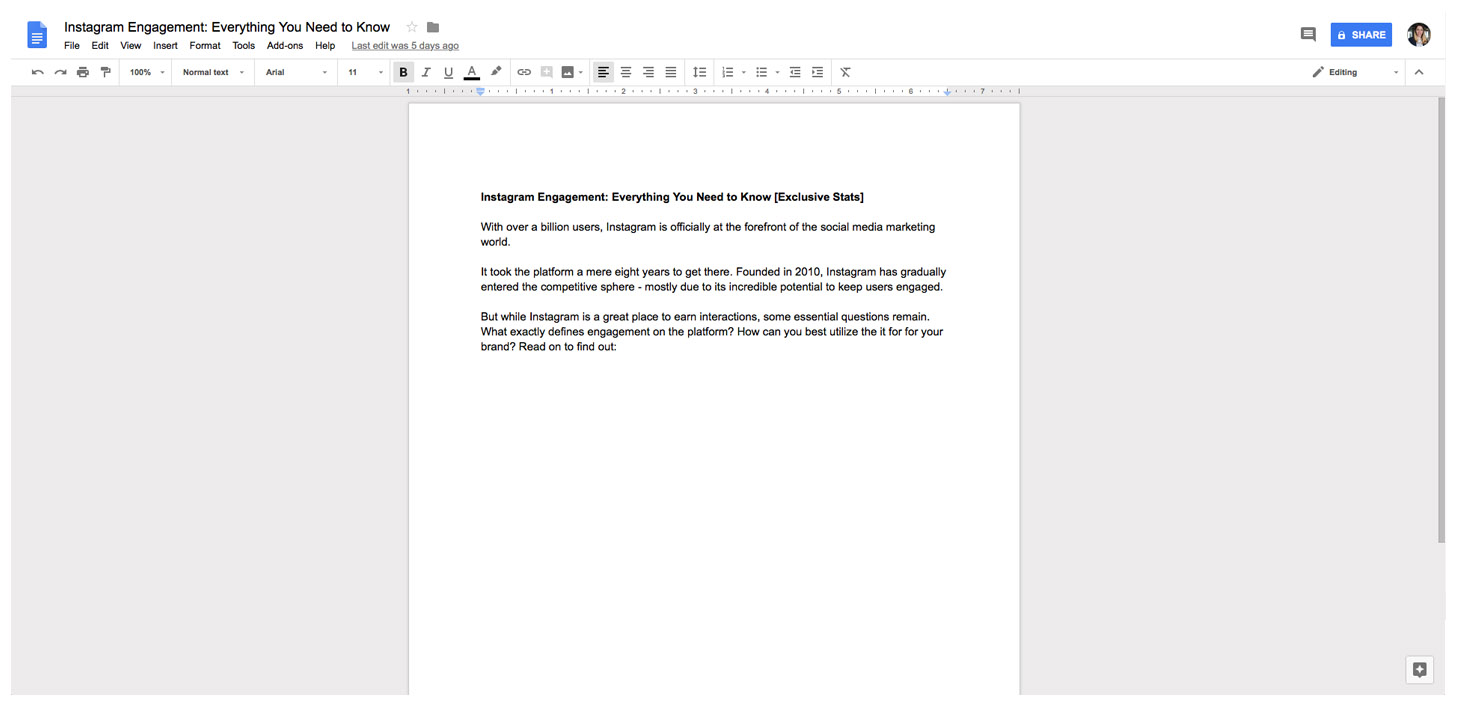Image resolution: width=1460 pixels, height=711 pixels.
Task: Open the Arial font dropdown
Action: click(x=296, y=72)
